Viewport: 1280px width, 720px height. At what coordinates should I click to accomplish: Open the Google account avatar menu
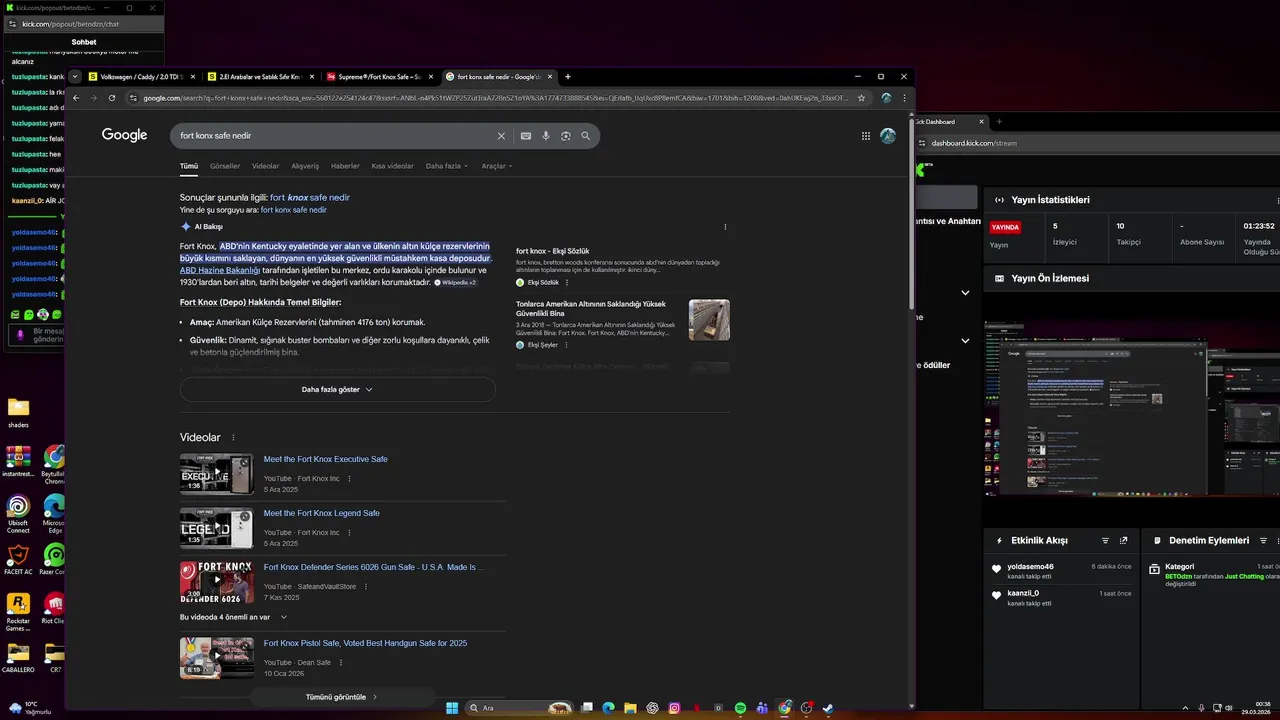888,136
